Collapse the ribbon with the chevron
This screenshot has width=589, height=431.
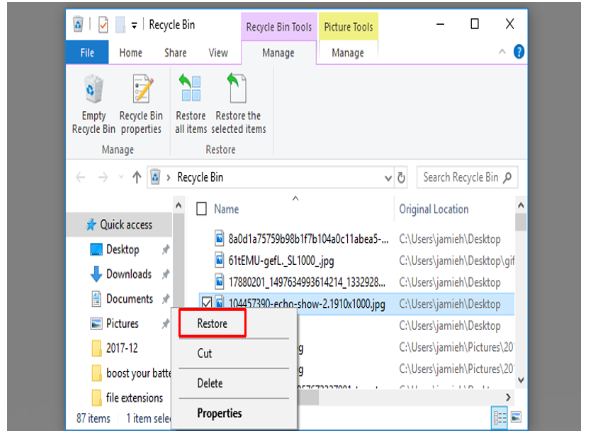coord(502,52)
